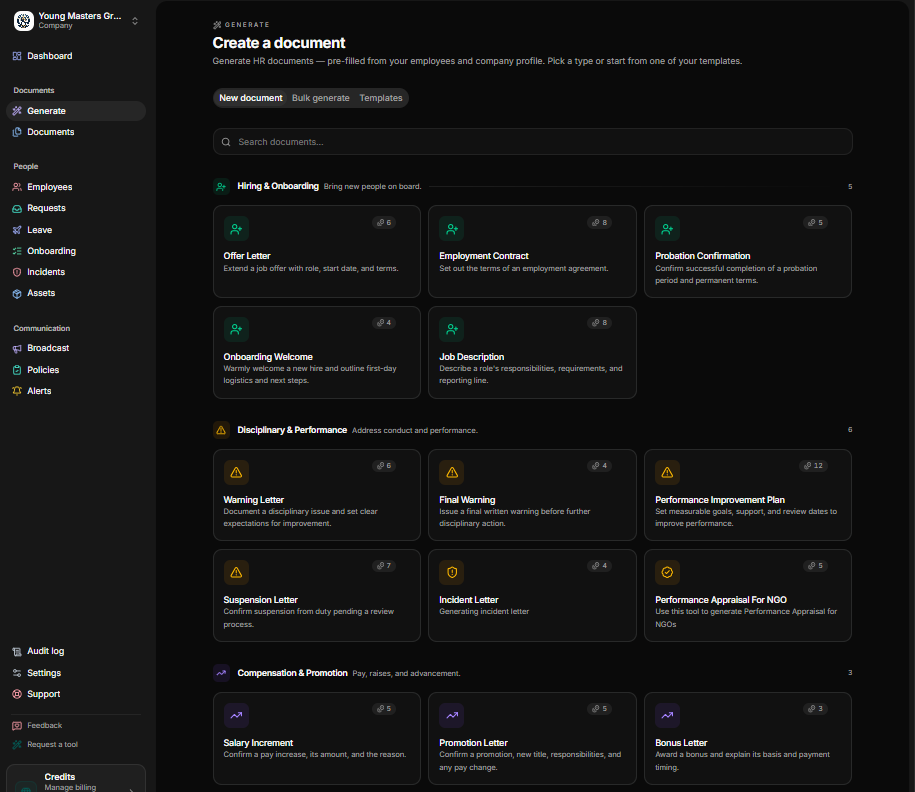Open the Employees page
This screenshot has height=792, width=915.
pyautogui.click(x=76, y=187)
